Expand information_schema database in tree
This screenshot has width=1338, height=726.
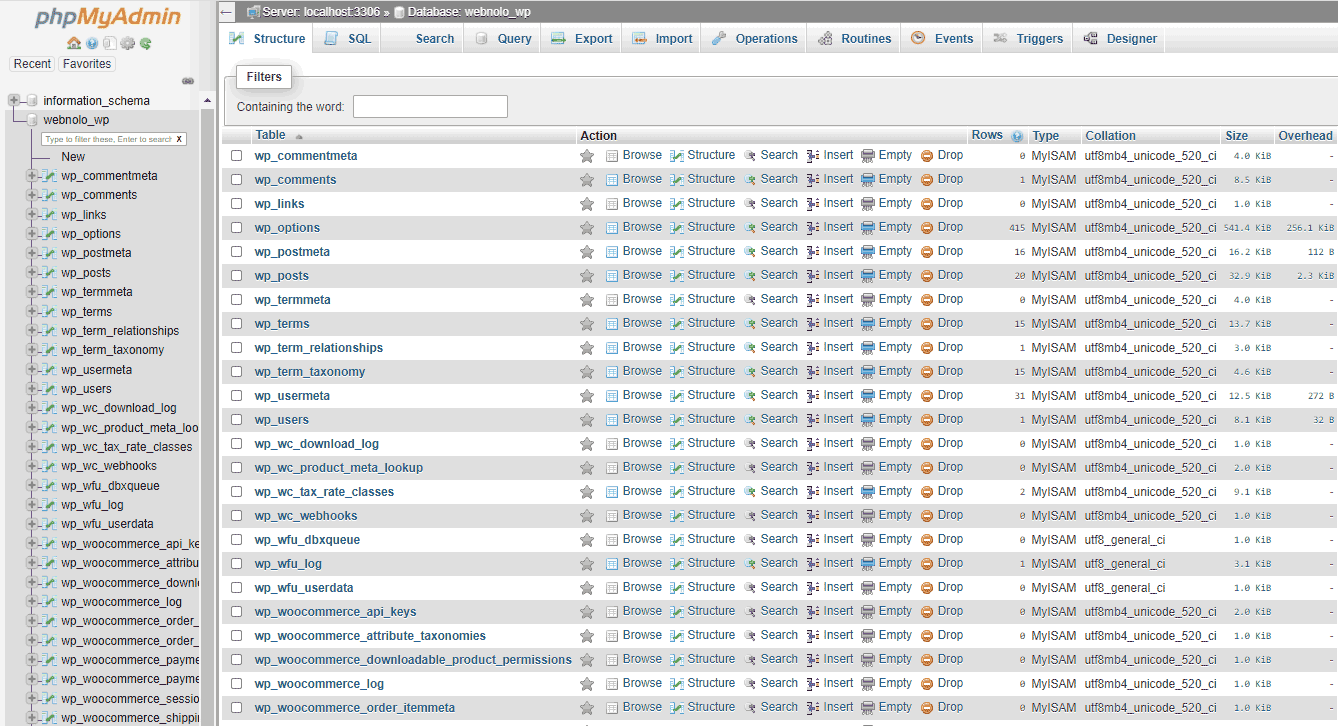tap(14, 100)
